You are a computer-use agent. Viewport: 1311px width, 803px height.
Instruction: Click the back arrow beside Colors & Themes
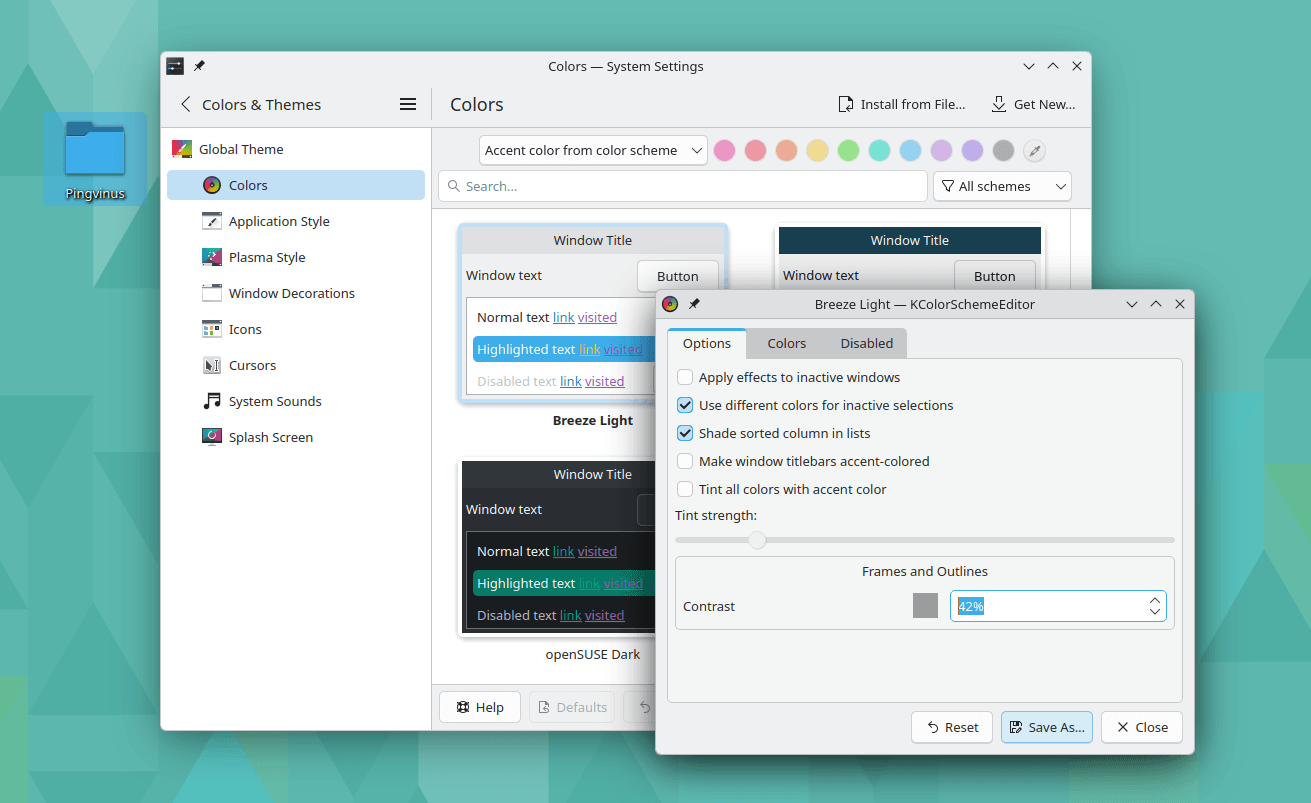(x=185, y=104)
